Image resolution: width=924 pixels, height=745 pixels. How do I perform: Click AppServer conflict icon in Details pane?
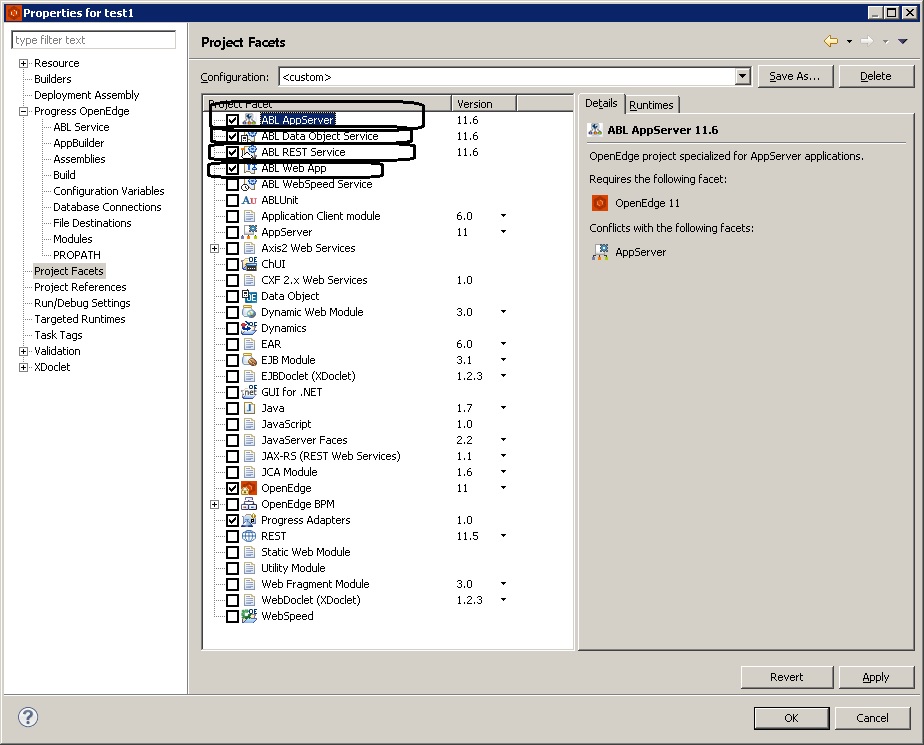pyautogui.click(x=600, y=252)
